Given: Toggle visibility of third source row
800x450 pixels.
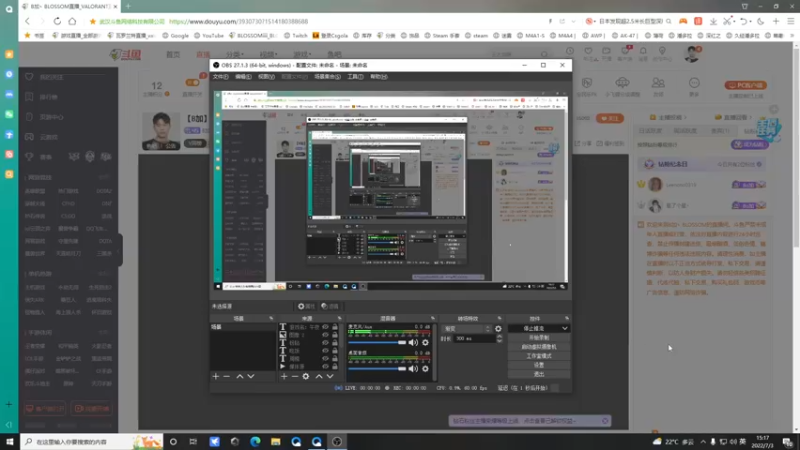Looking at the screenshot, I should (x=326, y=343).
